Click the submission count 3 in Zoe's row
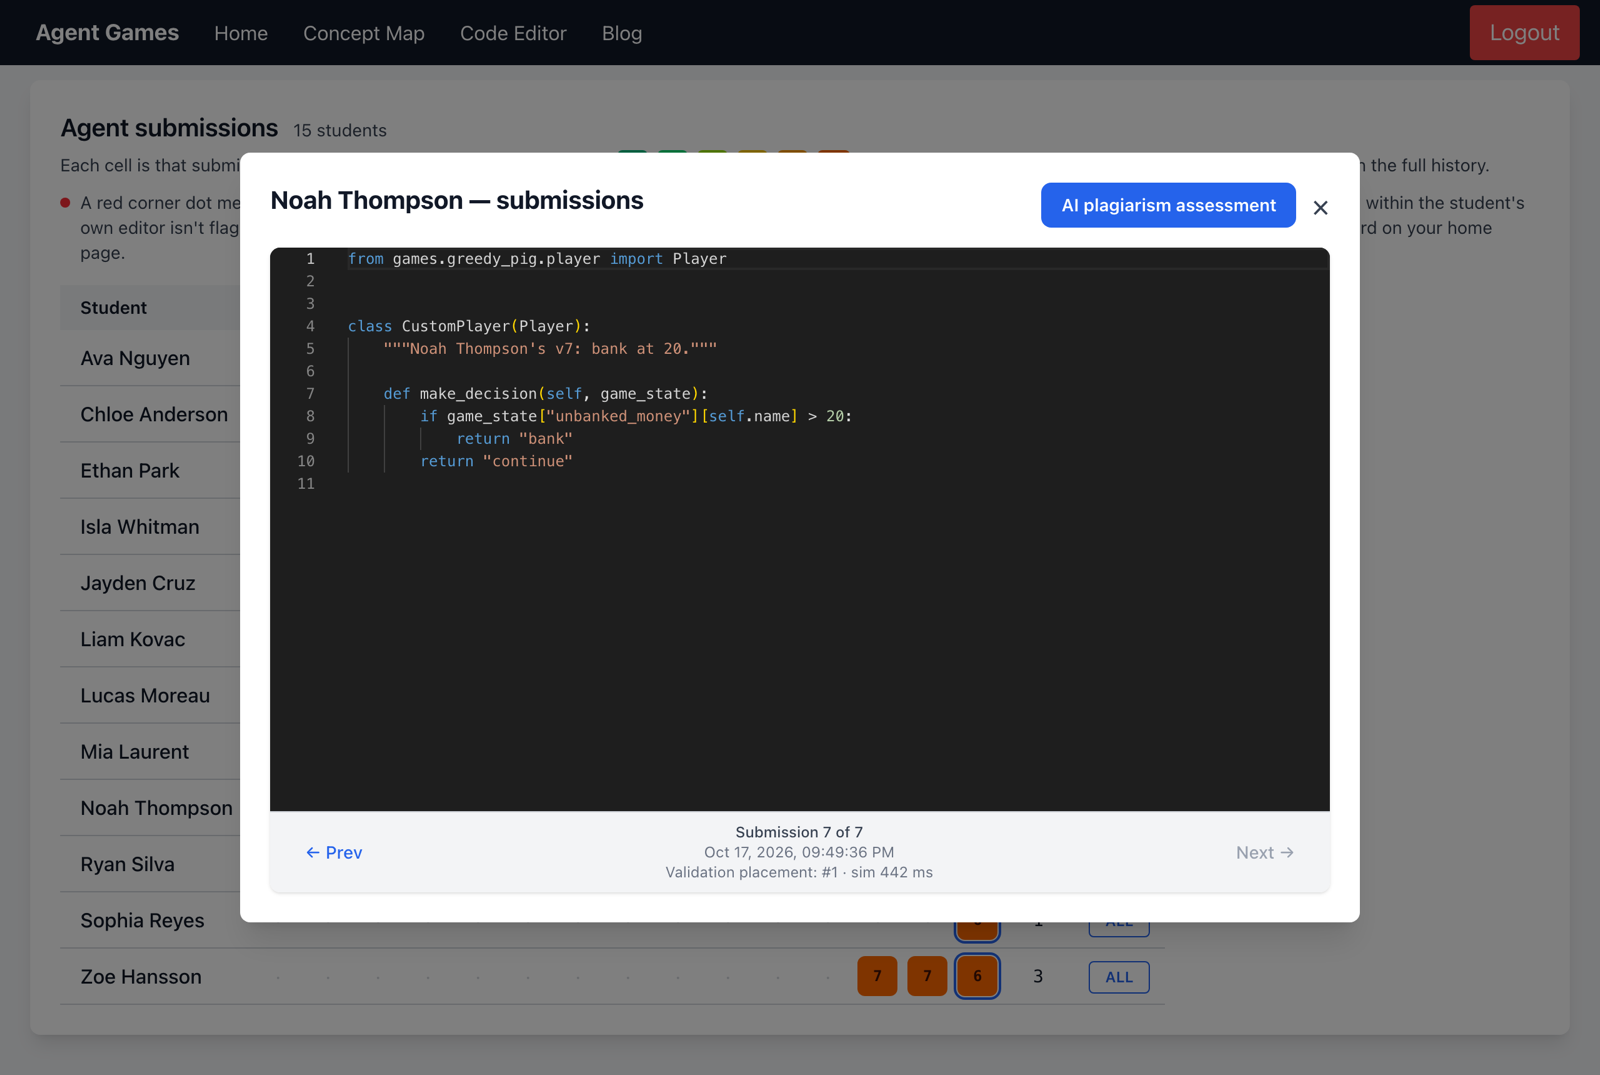The height and width of the screenshot is (1075, 1600). [x=1038, y=976]
